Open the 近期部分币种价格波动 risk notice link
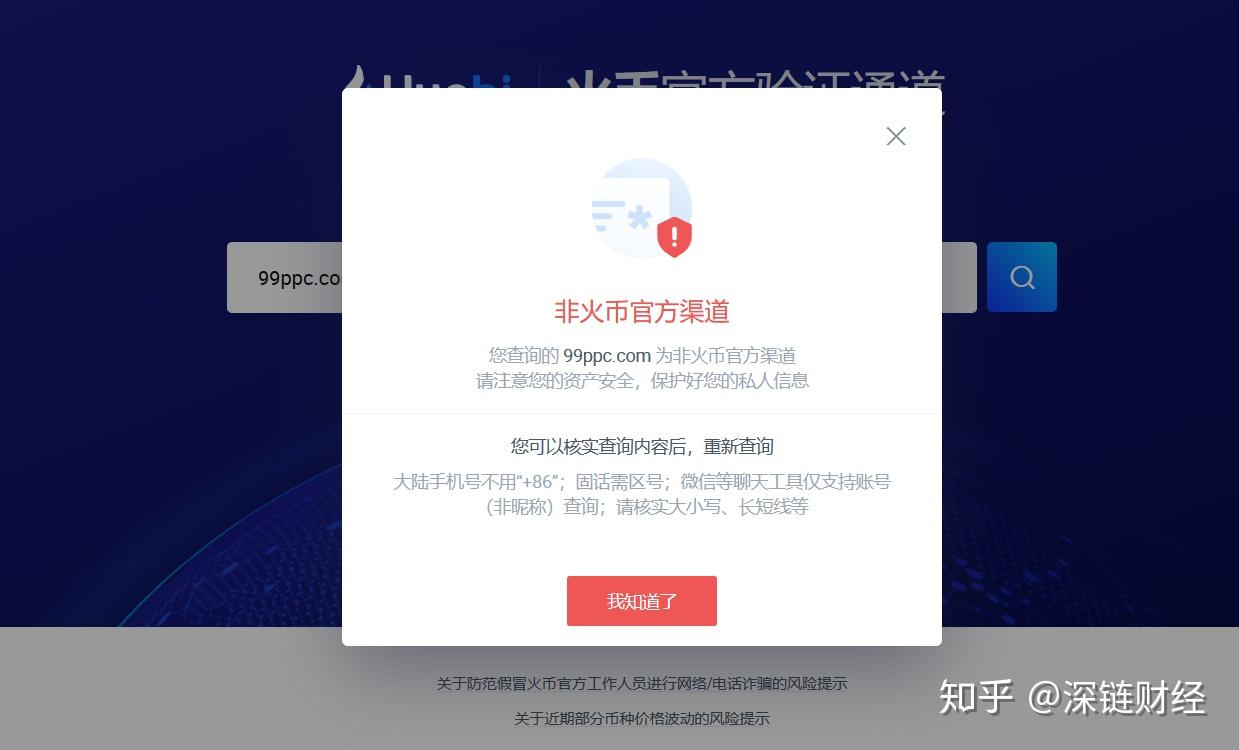1239x750 pixels. coord(642,718)
